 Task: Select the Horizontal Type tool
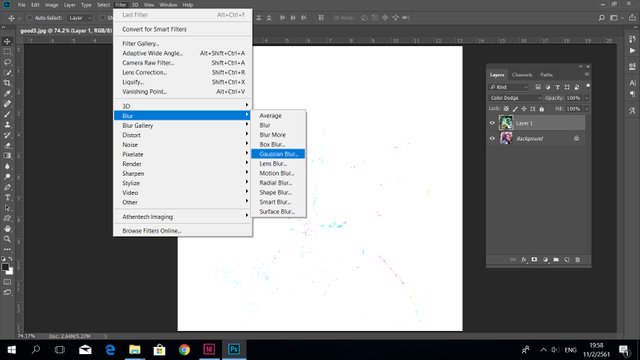click(7, 198)
